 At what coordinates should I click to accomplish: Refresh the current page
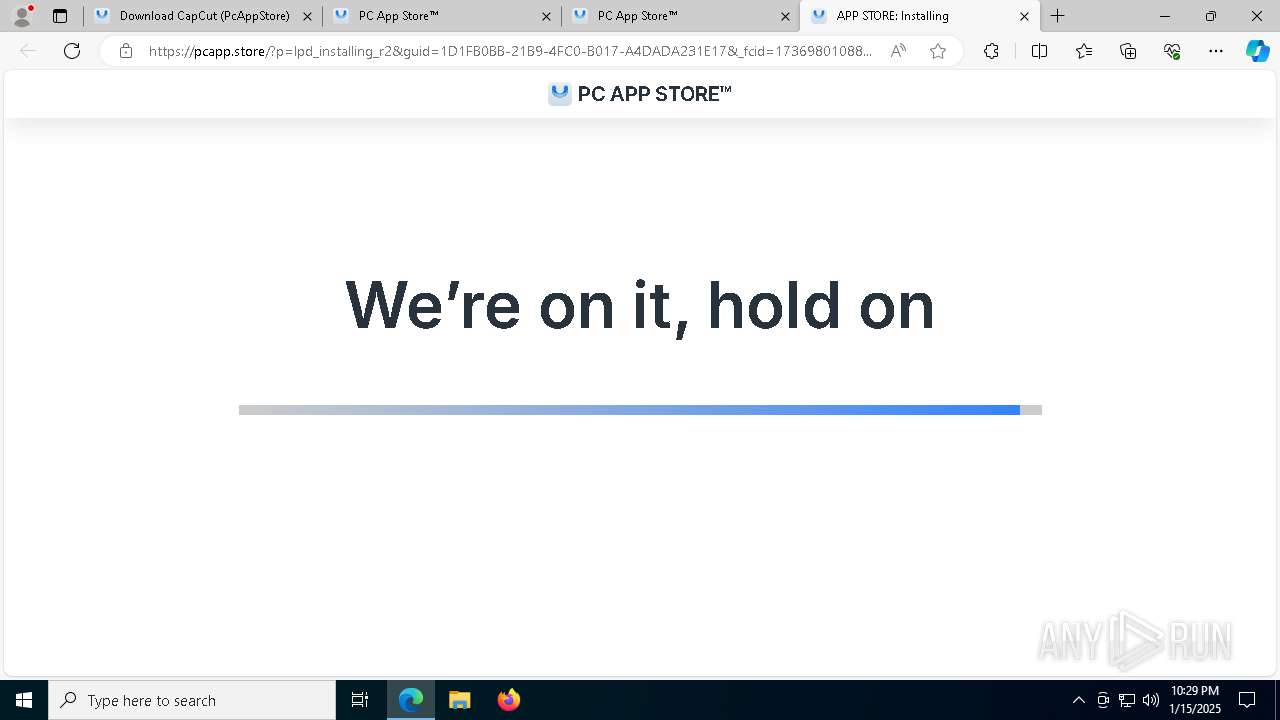click(x=72, y=51)
